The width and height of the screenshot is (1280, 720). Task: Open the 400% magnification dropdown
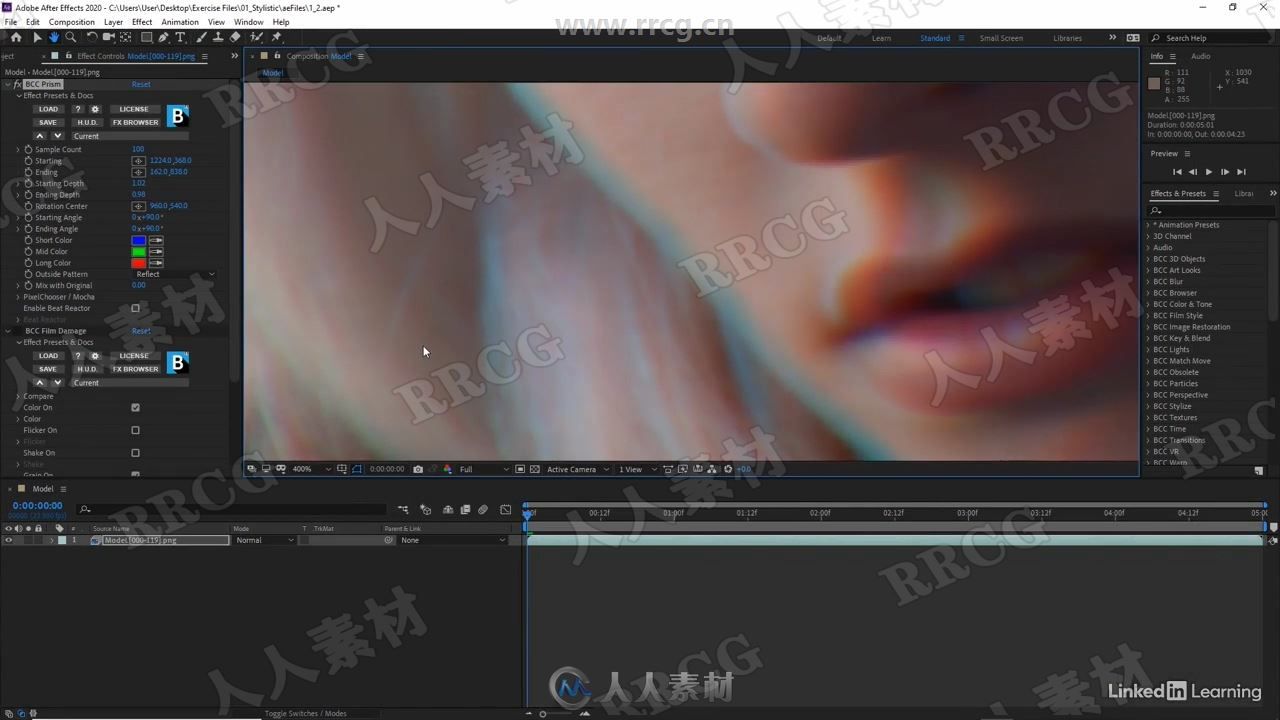[311, 469]
